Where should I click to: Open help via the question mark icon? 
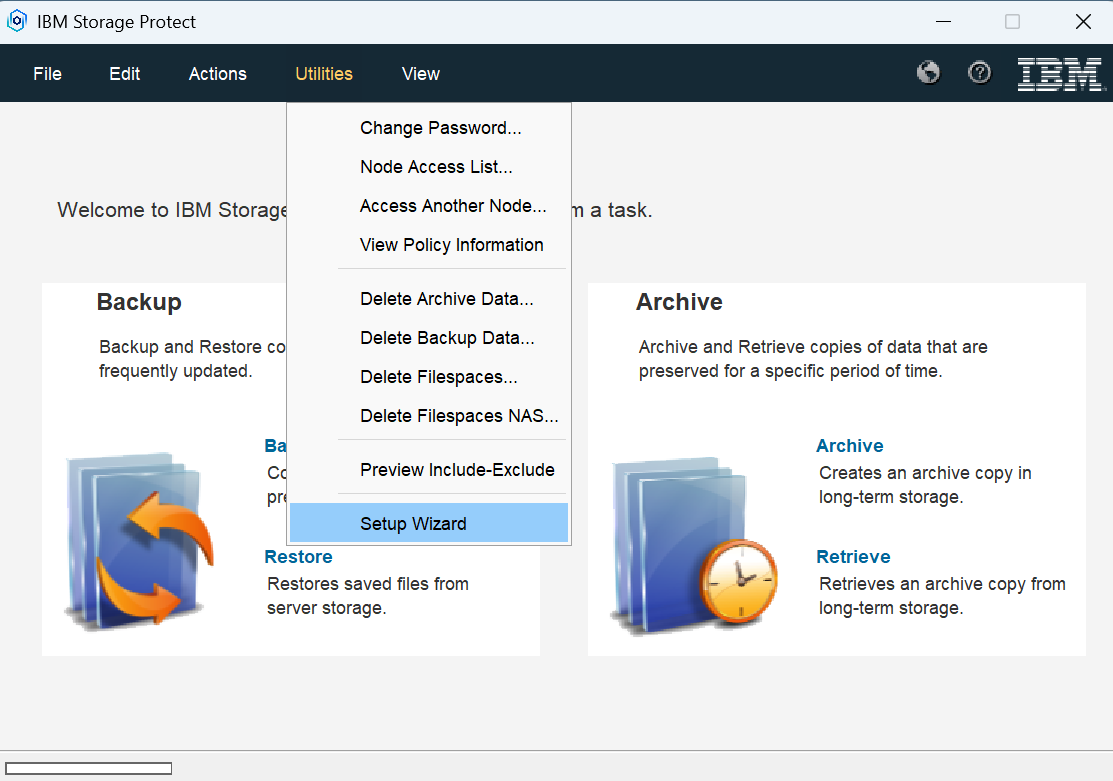point(980,73)
